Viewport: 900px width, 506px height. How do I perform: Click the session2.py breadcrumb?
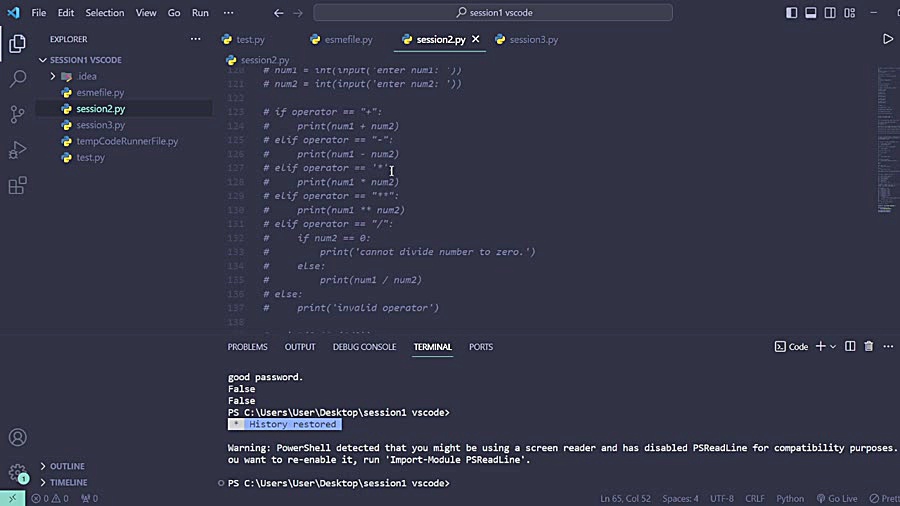[258, 60]
